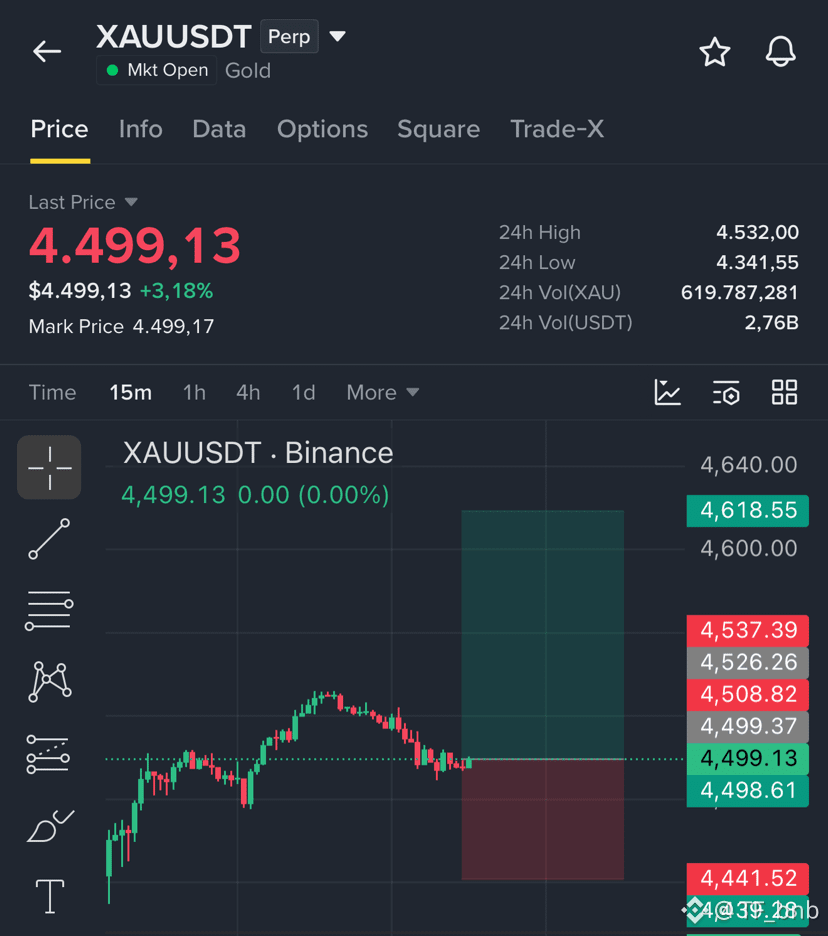Select the crosshair cursor tool
Viewport: 828px width, 936px height.
49,467
